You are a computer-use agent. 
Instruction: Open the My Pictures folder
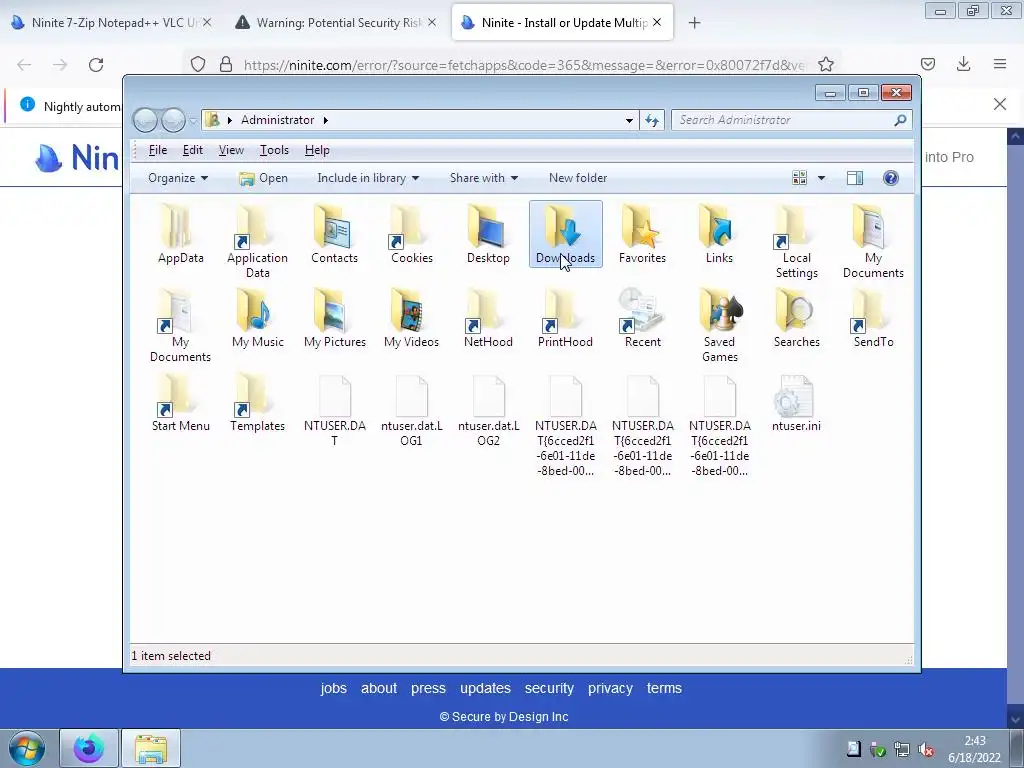[334, 318]
